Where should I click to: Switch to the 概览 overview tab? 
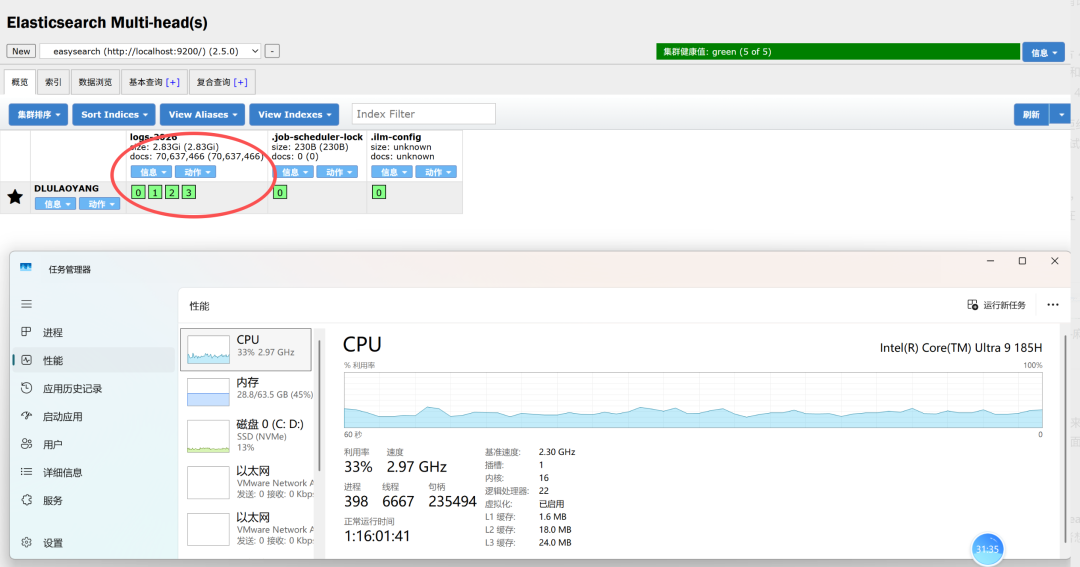point(20,82)
